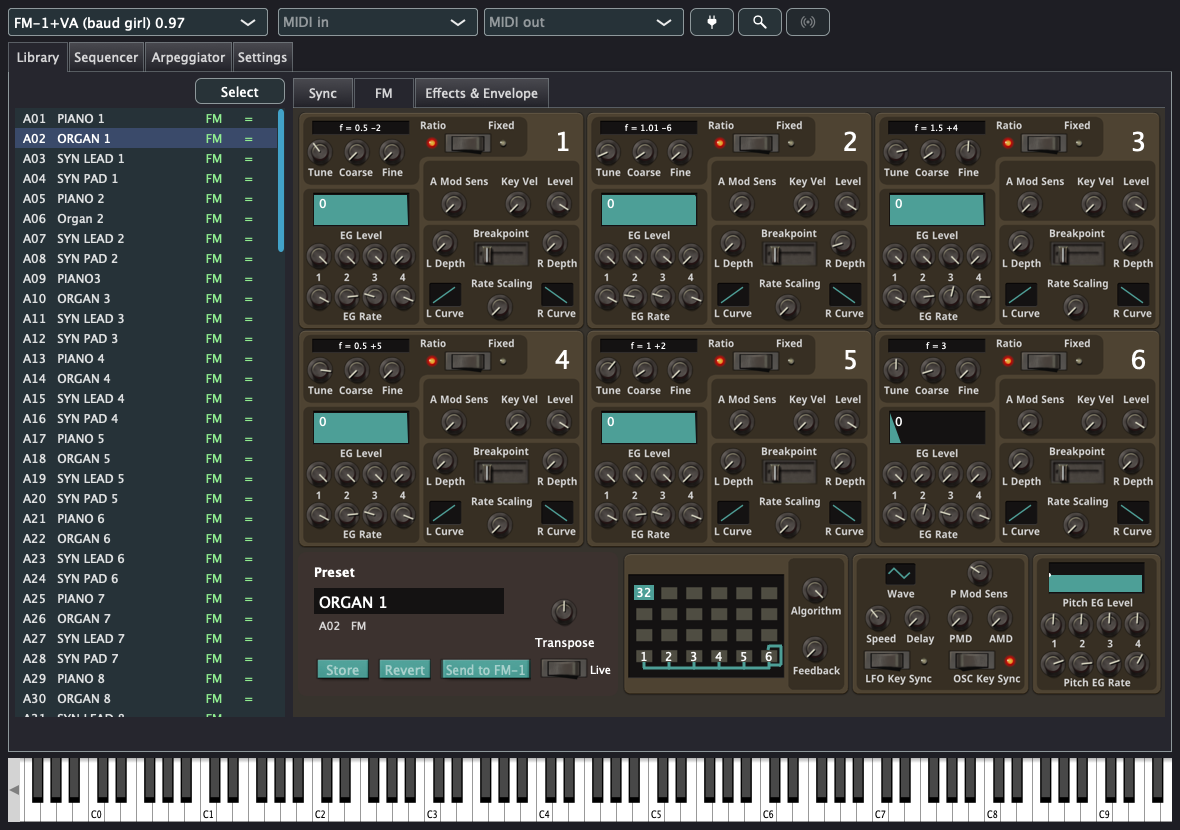Click the keyboard scroll-left arrow
This screenshot has width=1180, height=830.
(x=14, y=790)
